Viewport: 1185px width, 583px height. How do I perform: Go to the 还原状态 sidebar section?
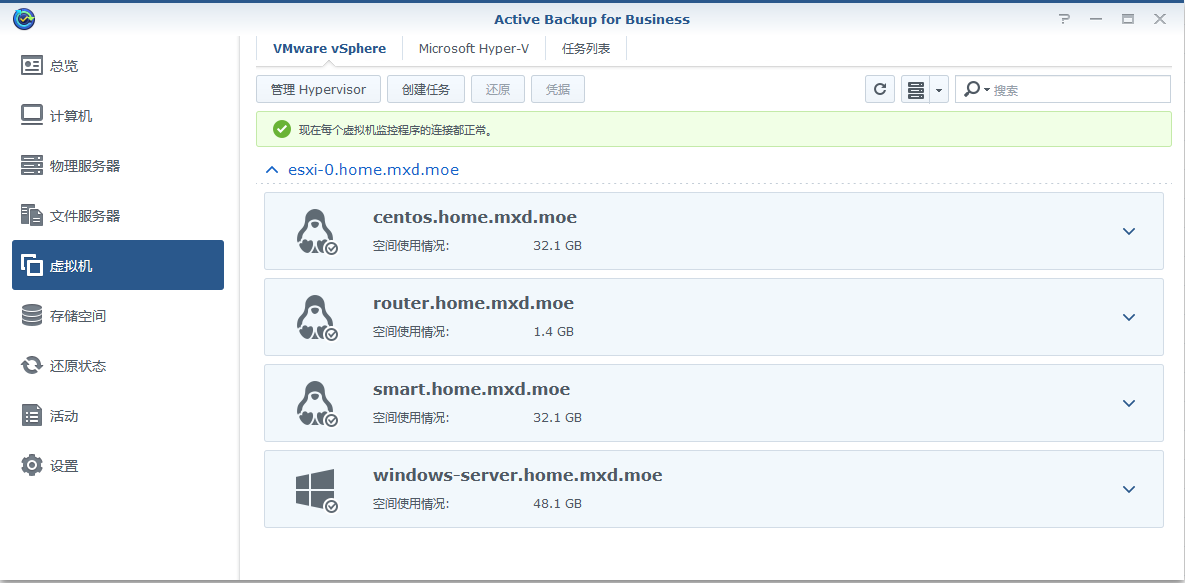[x=118, y=365]
